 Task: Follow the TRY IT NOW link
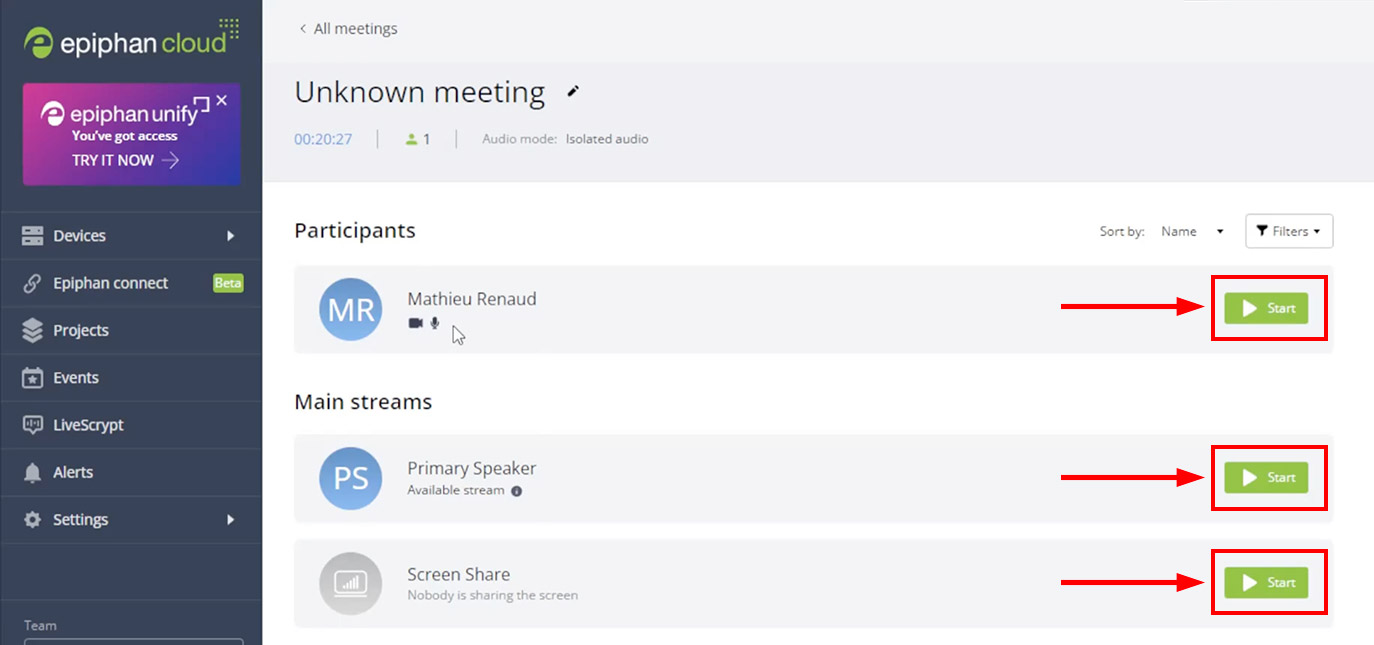coord(125,160)
